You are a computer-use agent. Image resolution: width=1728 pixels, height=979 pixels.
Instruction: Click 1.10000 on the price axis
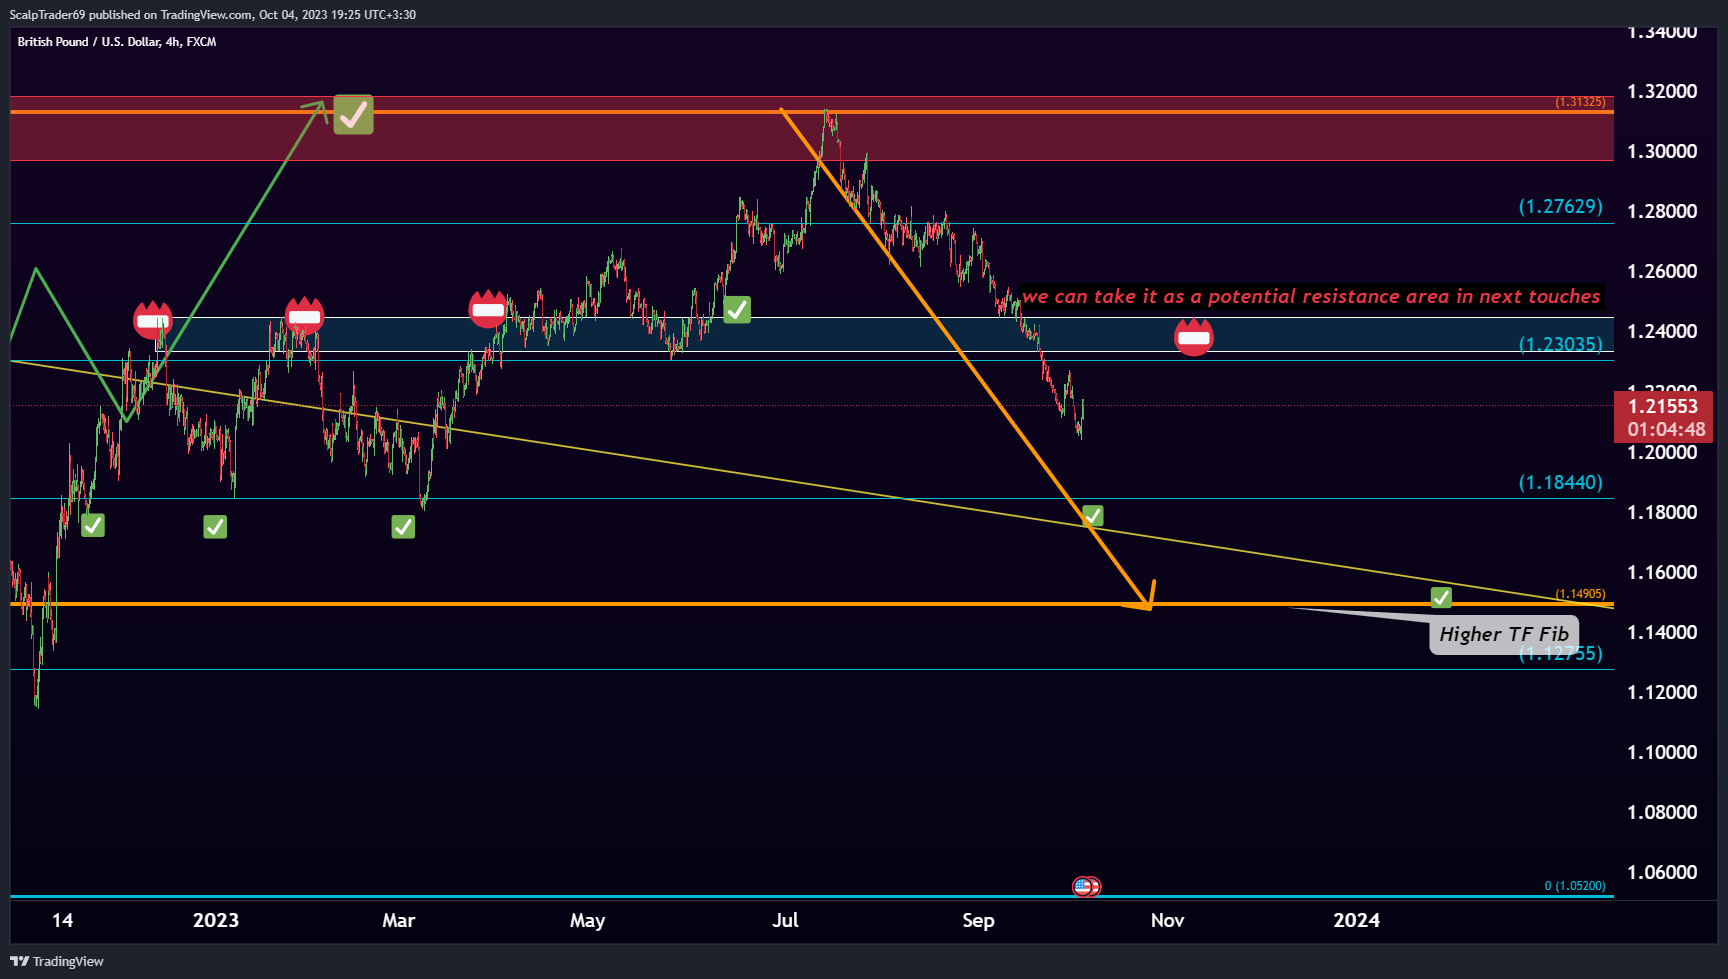[1662, 752]
